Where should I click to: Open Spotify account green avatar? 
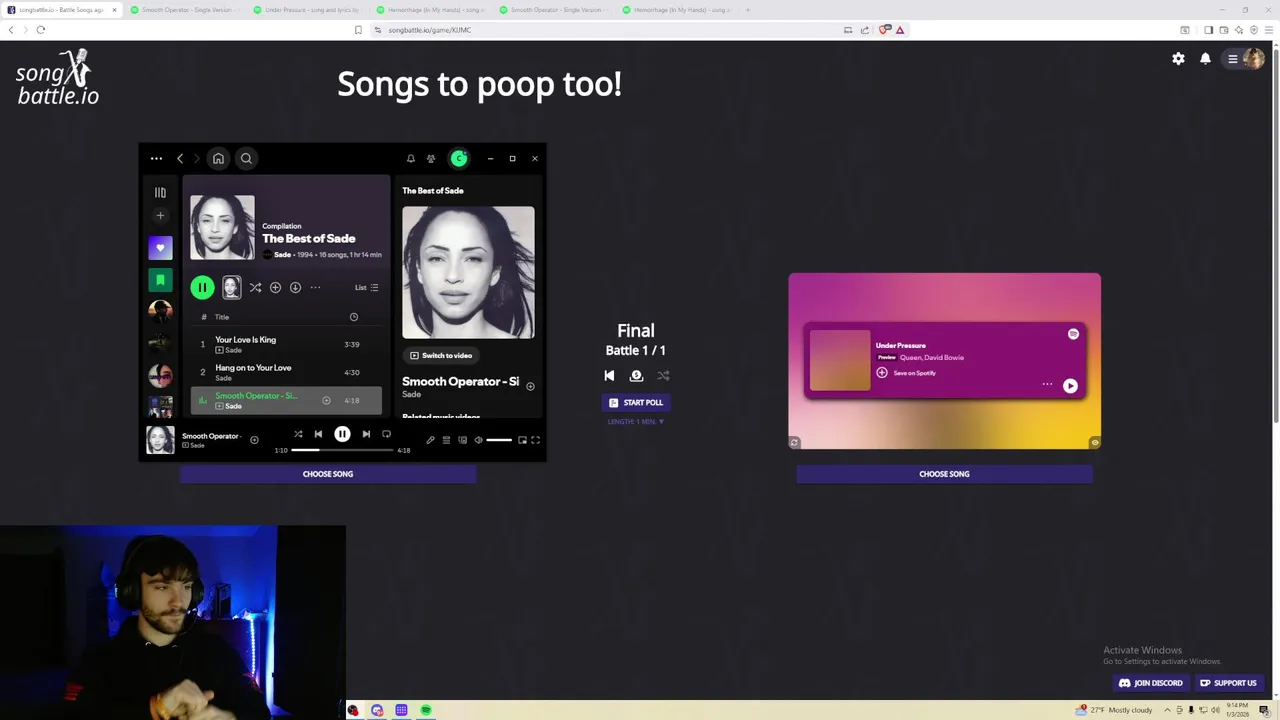[x=459, y=158]
